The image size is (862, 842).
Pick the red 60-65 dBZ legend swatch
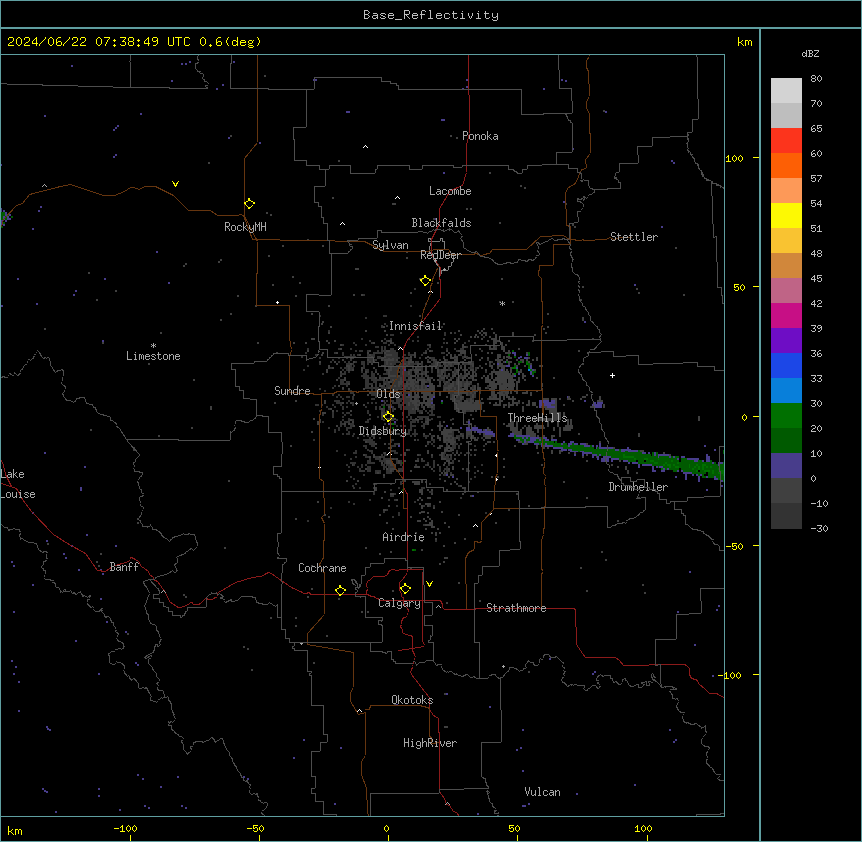(x=786, y=141)
